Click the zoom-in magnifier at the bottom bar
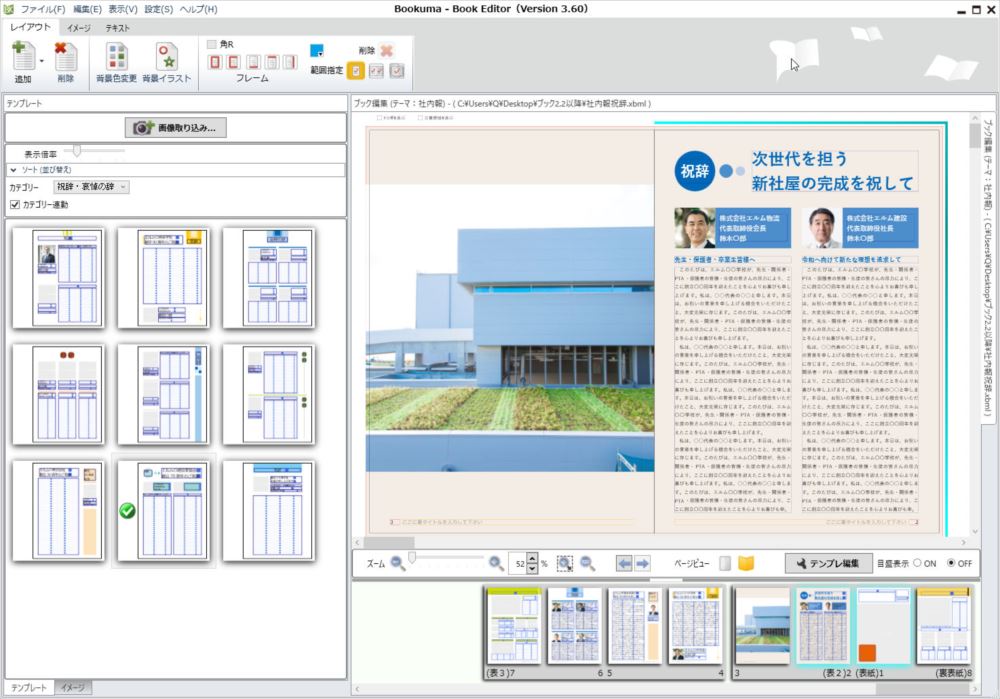The width and height of the screenshot is (1000, 699). [494, 563]
